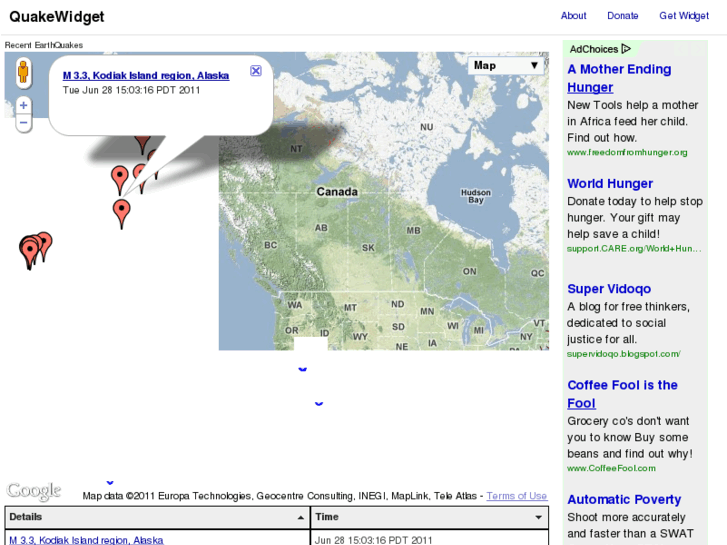Open 'A Mother Ending Hunger' ad

pyautogui.click(x=619, y=78)
